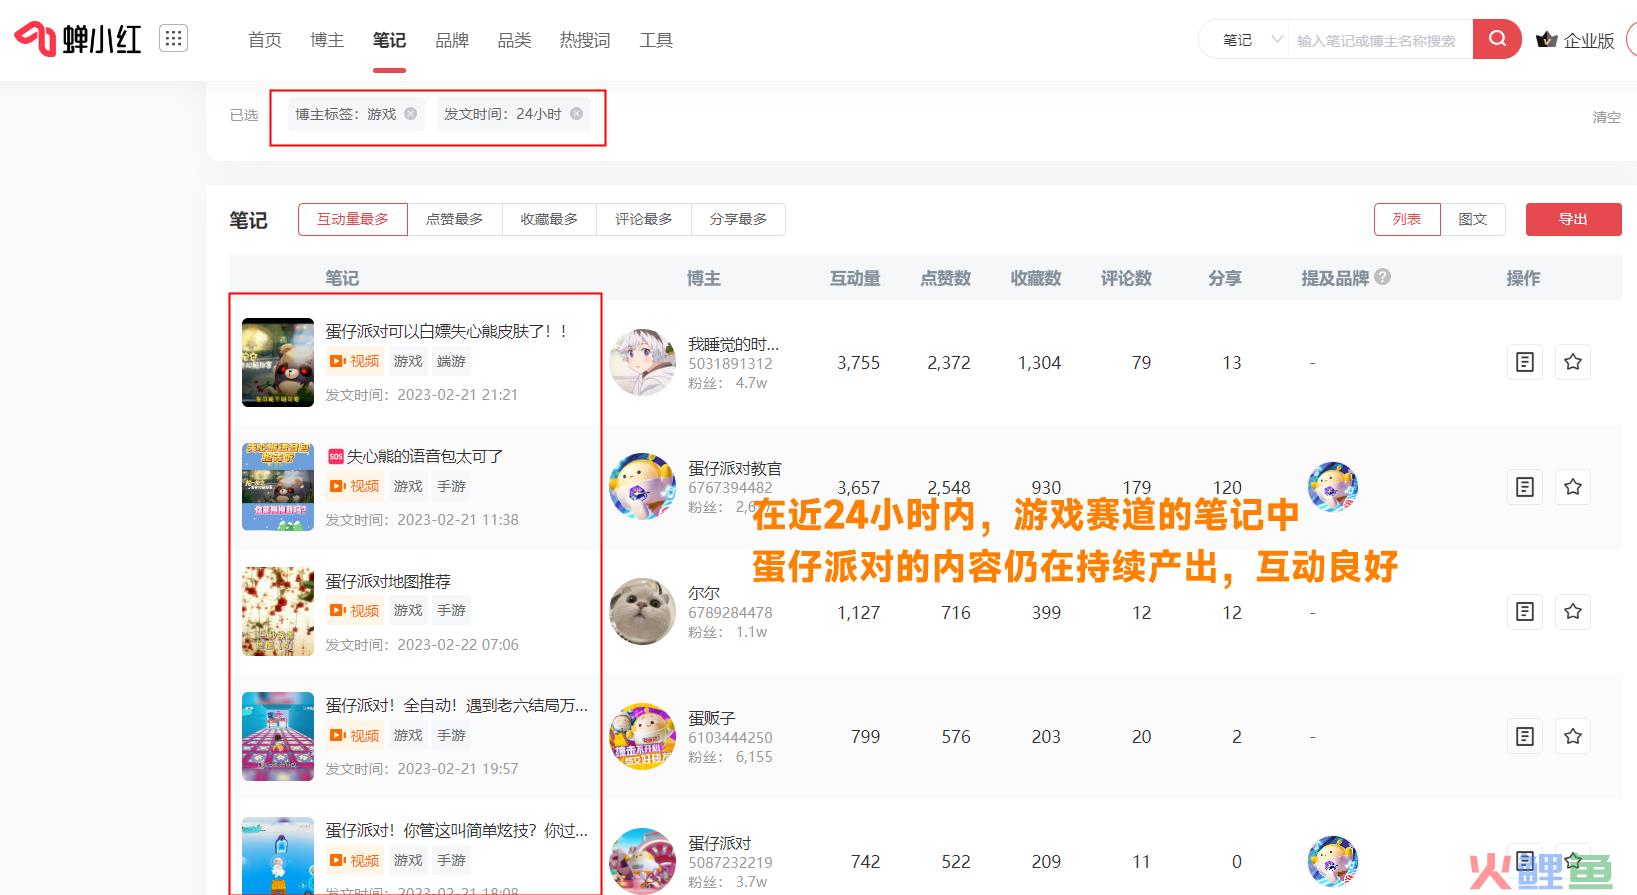Star the note by 蛋贩子
The image size is (1637, 895).
tap(1573, 736)
